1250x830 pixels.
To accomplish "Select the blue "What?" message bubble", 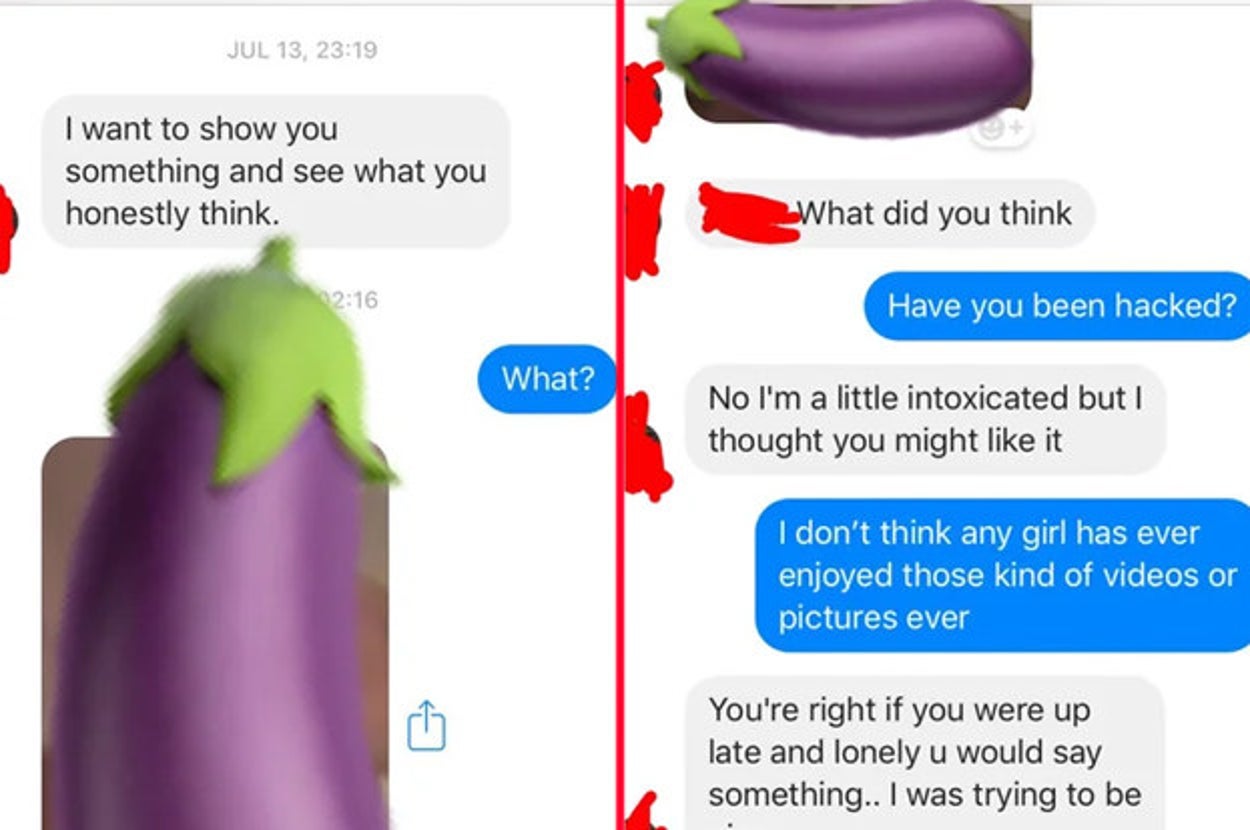I will click(547, 379).
